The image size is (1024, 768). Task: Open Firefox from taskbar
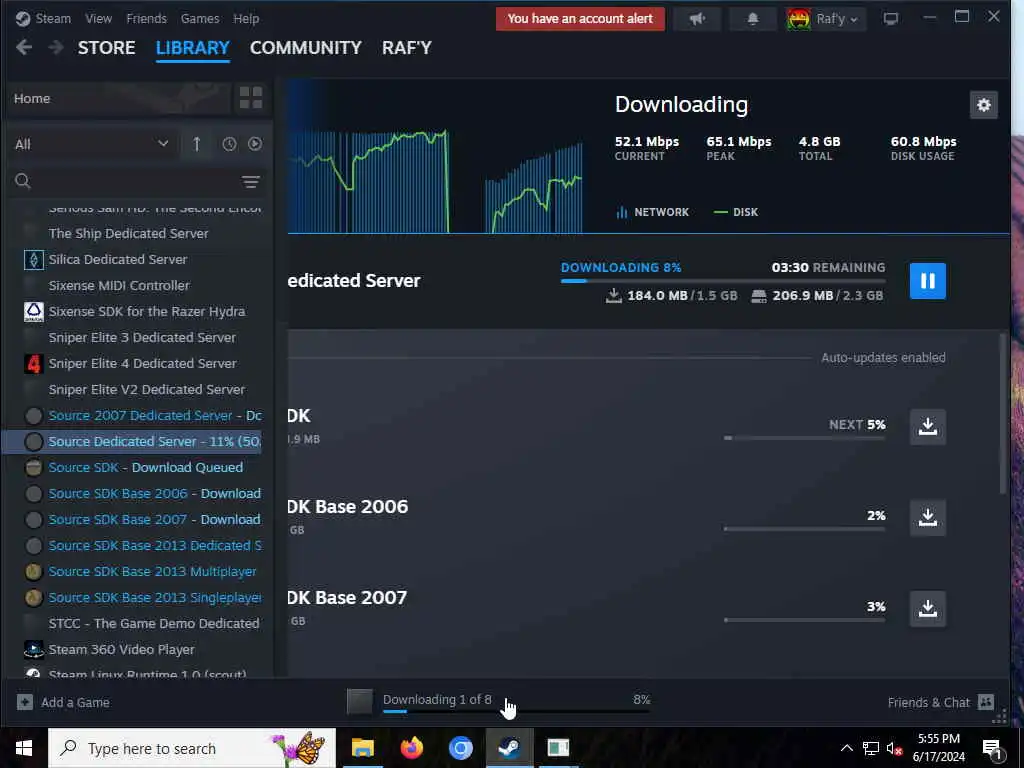(x=411, y=748)
